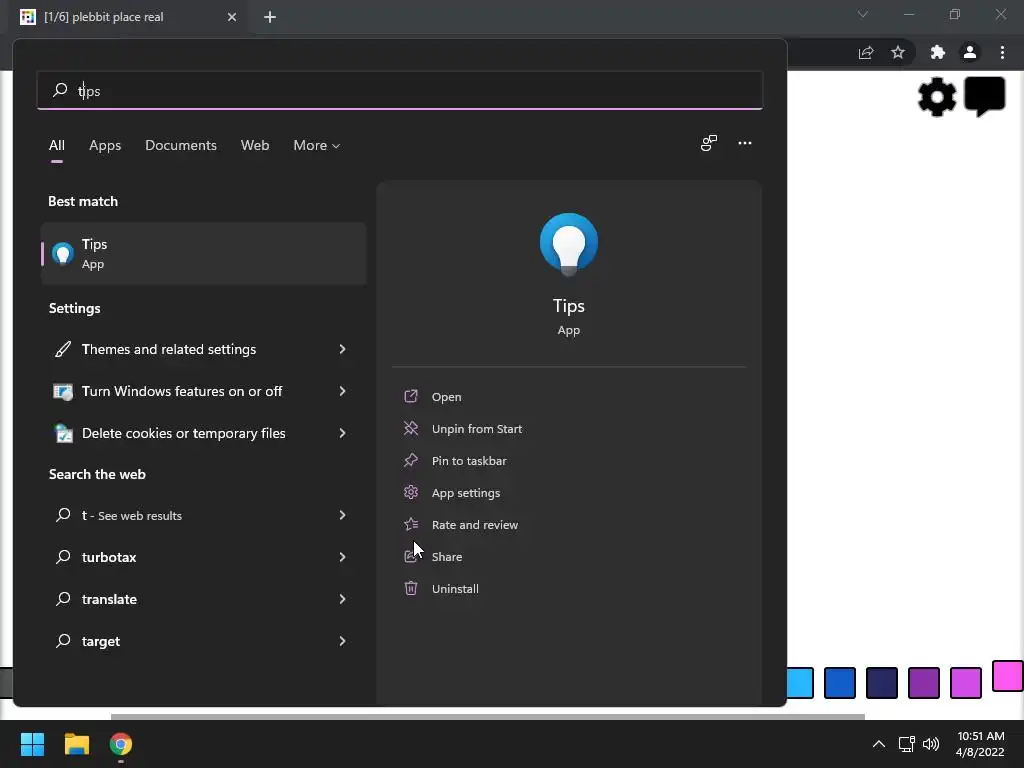Open the More filter dropdown
The image size is (1024, 768).
click(317, 145)
